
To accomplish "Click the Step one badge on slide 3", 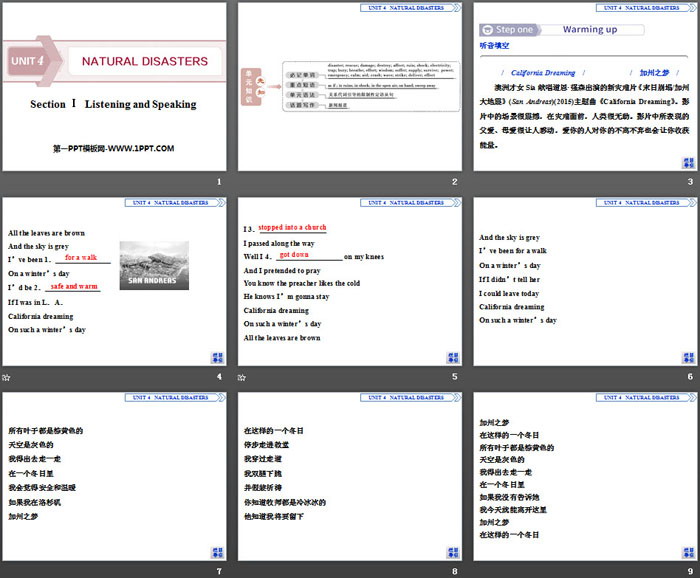I will 510,30.
